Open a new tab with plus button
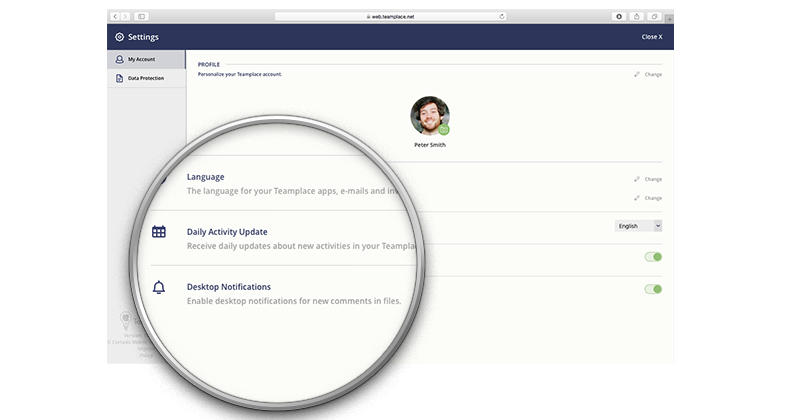The image size is (800, 420). point(669,19)
